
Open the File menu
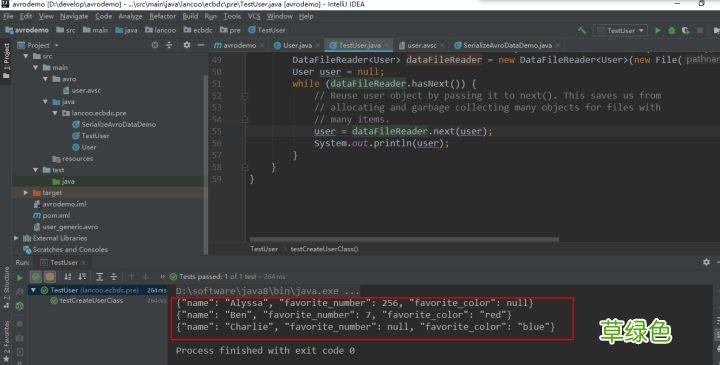pos(8,16)
